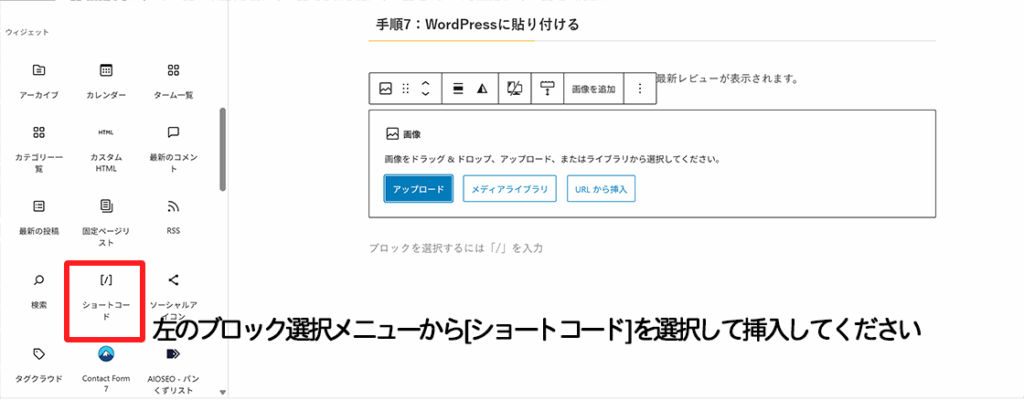Open the メディアライブラリ button
Viewport: 1024px width, 400px height.
[510, 188]
